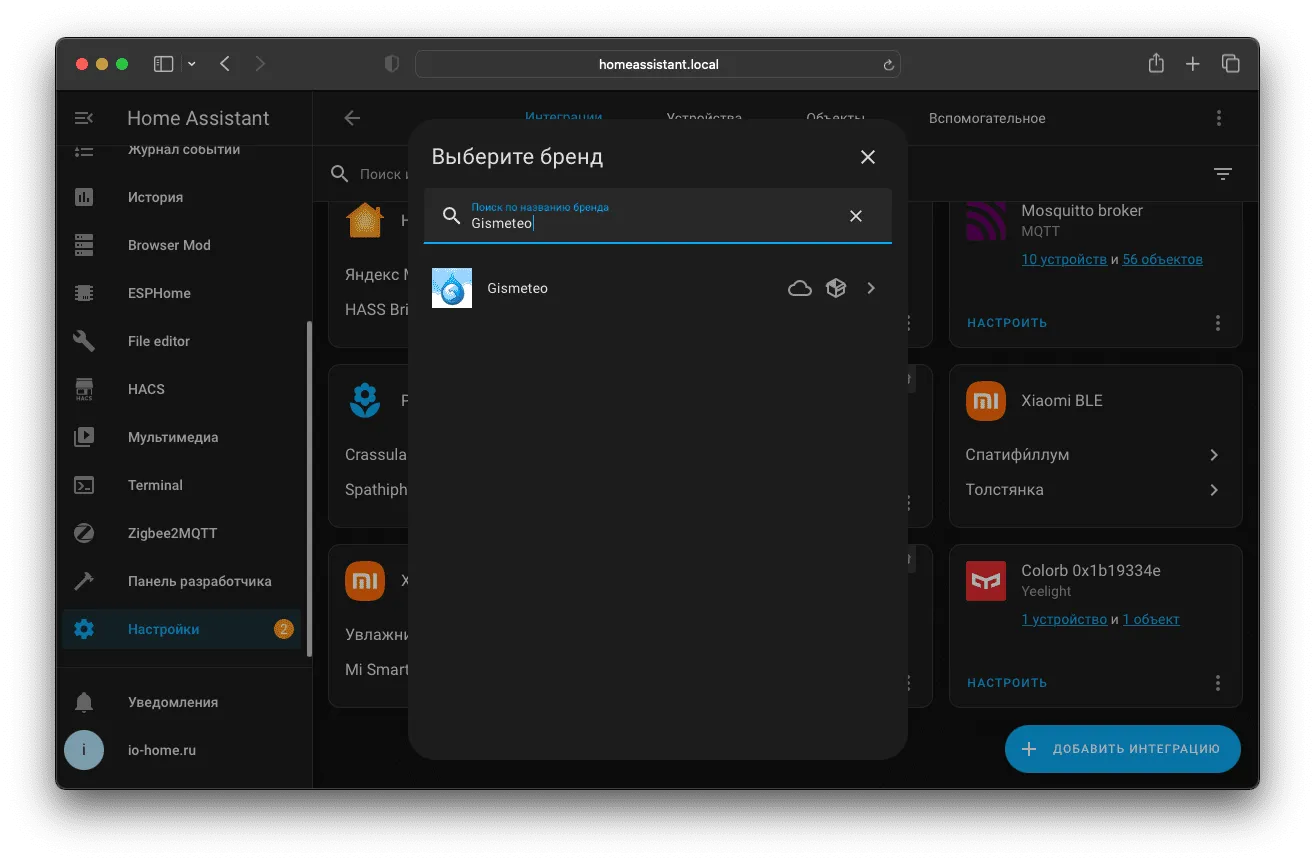Close the brand selection dialog
Screen dimensions: 1315x863
(868, 157)
